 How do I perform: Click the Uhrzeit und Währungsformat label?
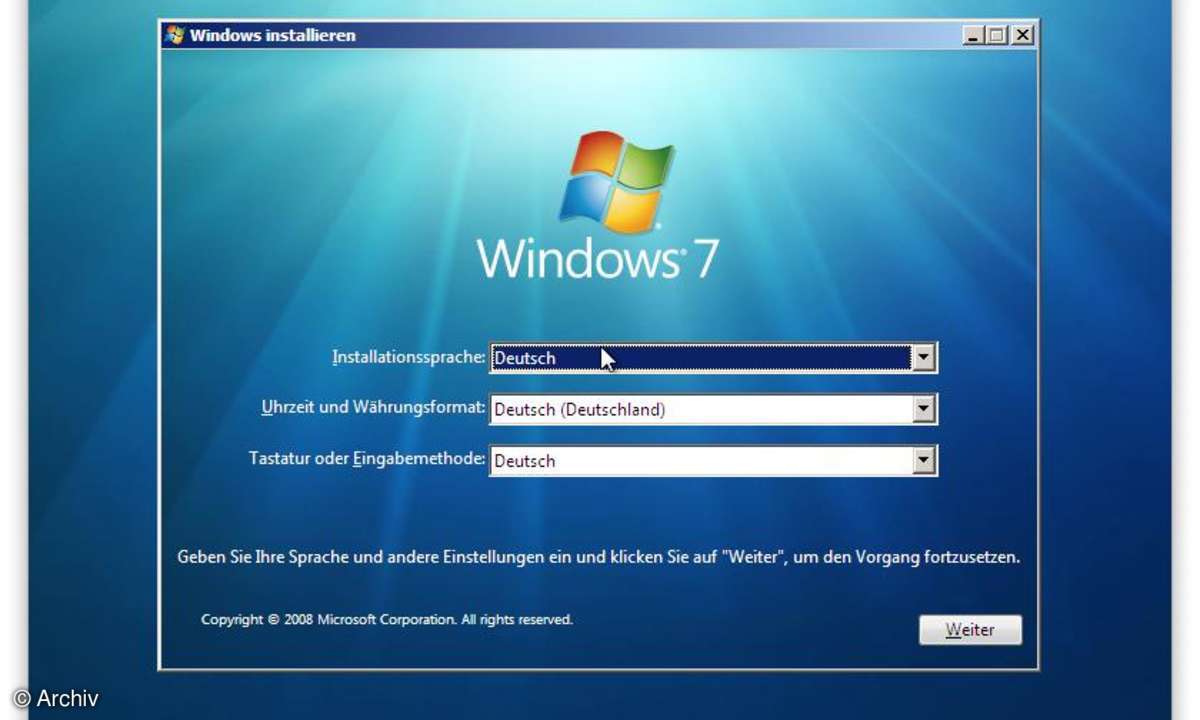[x=374, y=408]
